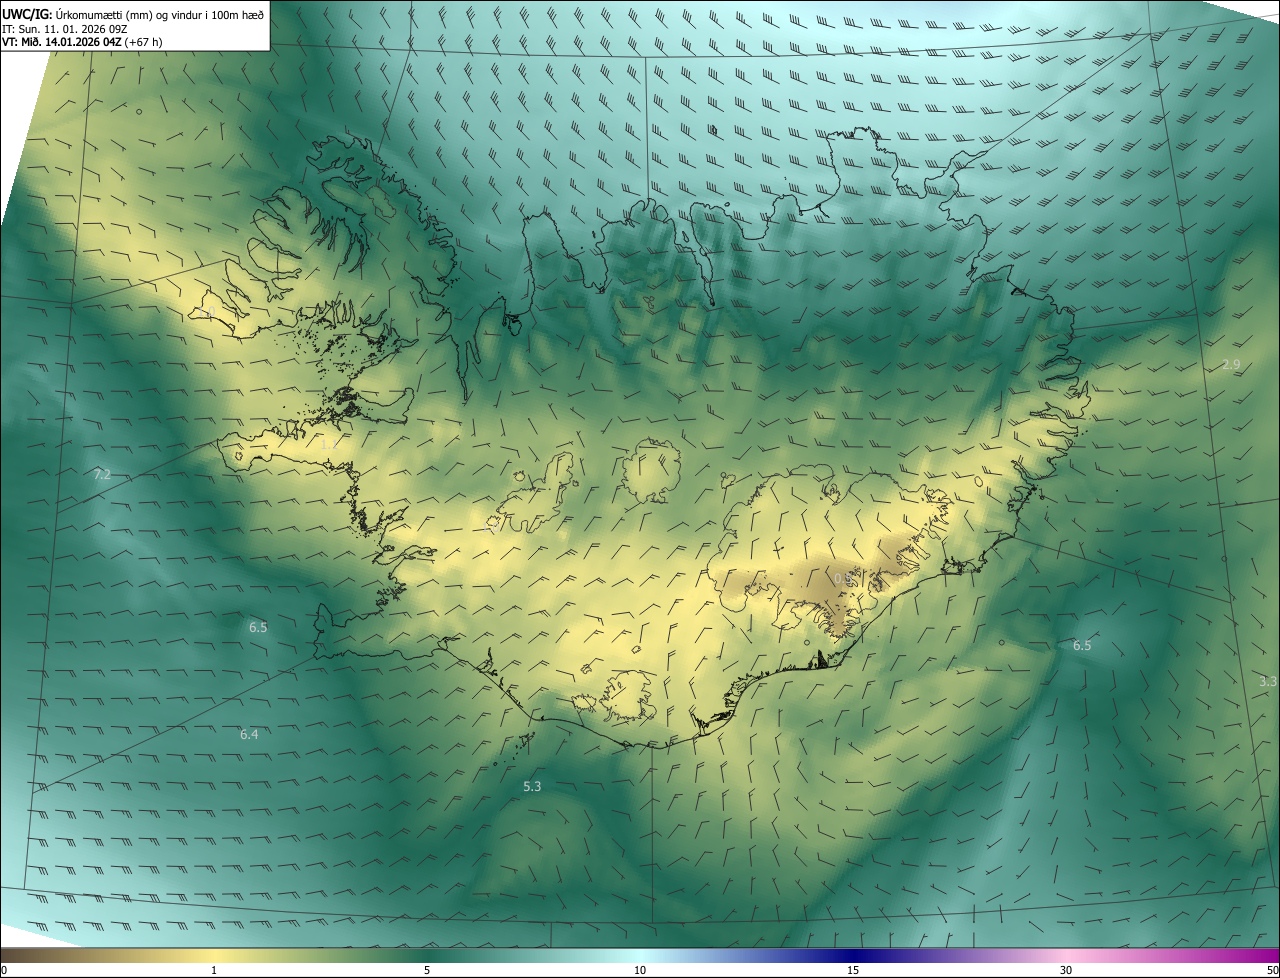
Task: Click the UWC/IG Úrkomumætti title line
Action: 133,14
